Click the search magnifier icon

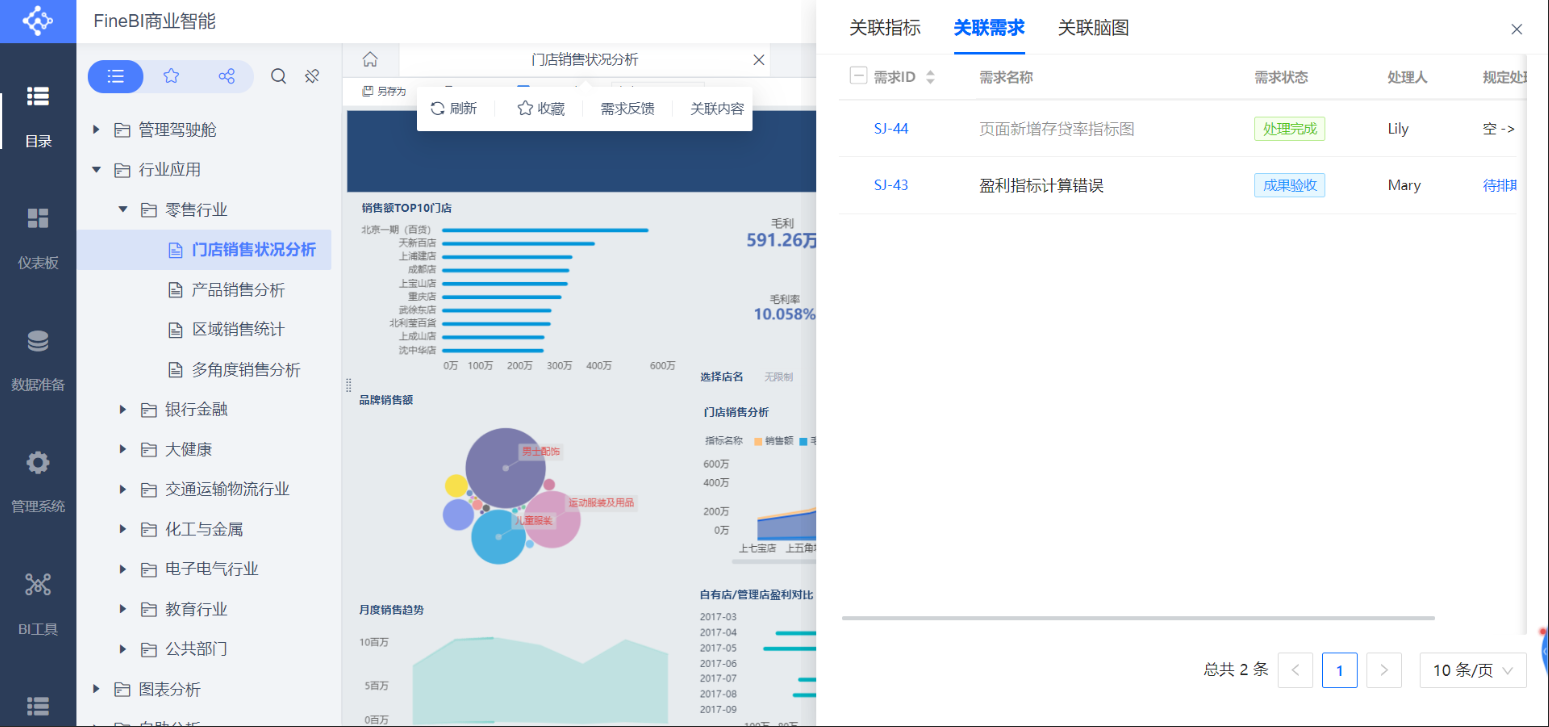279,76
